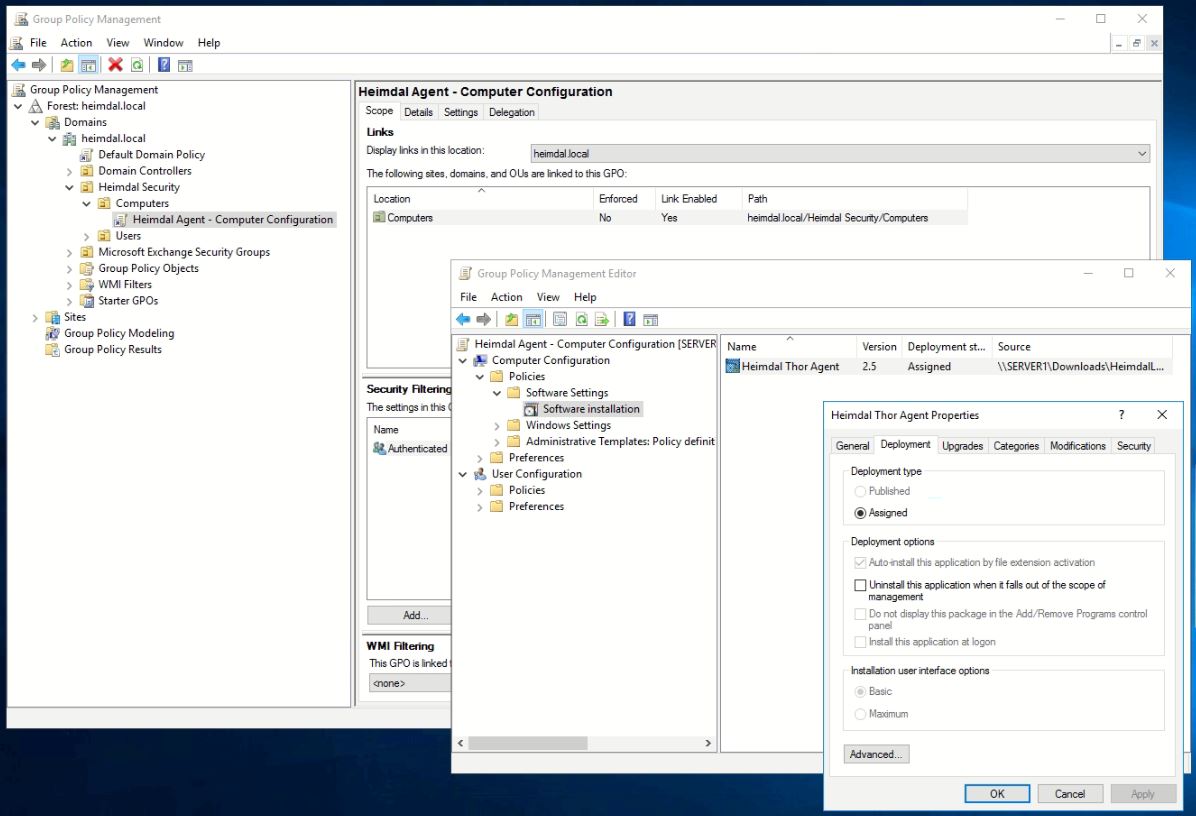Toggle Install this application at logon checkbox
Image resolution: width=1196 pixels, height=816 pixels.
pyautogui.click(x=860, y=642)
